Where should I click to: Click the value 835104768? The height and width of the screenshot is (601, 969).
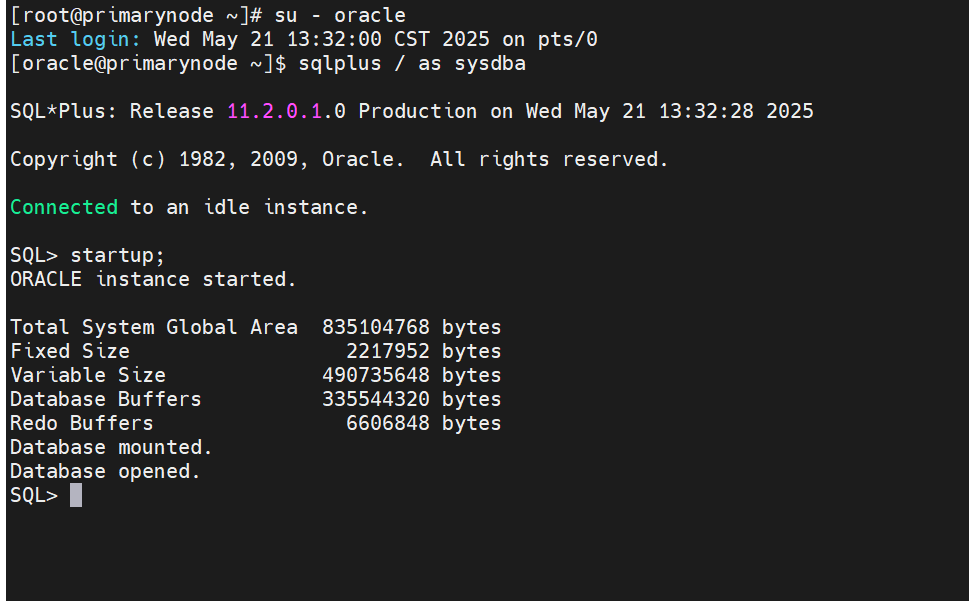tap(376, 327)
